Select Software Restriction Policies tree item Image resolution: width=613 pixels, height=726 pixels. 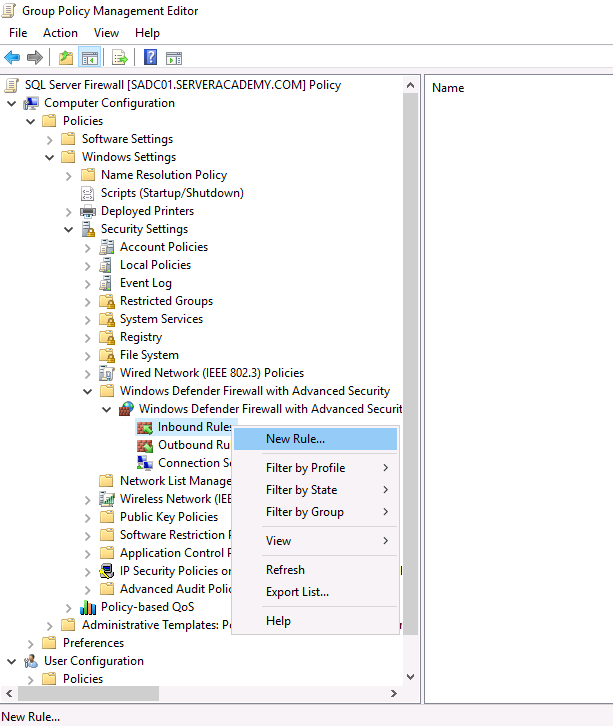pyautogui.click(x=175, y=535)
